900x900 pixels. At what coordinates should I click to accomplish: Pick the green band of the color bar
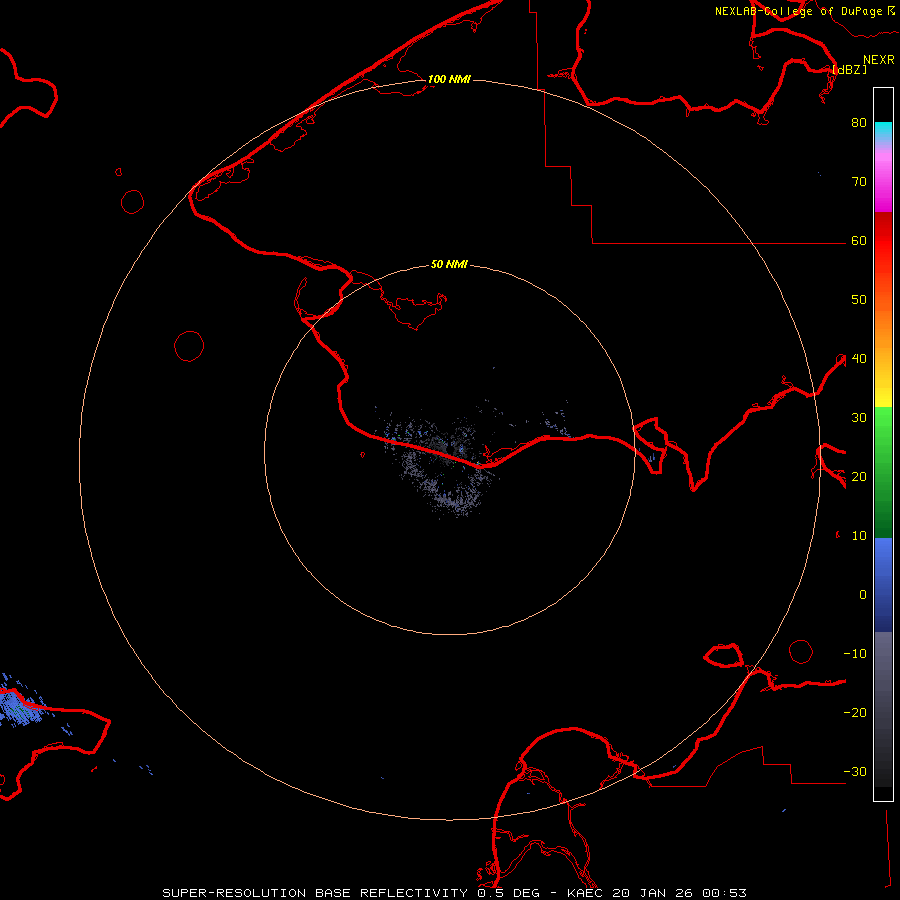(883, 472)
